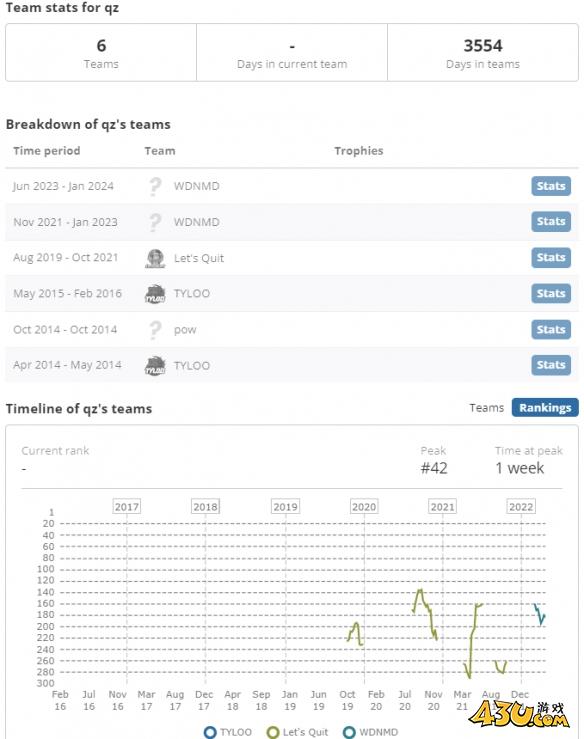
Task: Click the question mark icon beside pow
Action: point(155,330)
